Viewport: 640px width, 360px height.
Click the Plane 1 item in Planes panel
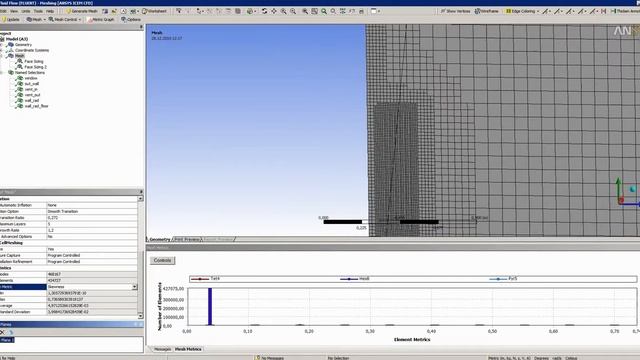7,340
